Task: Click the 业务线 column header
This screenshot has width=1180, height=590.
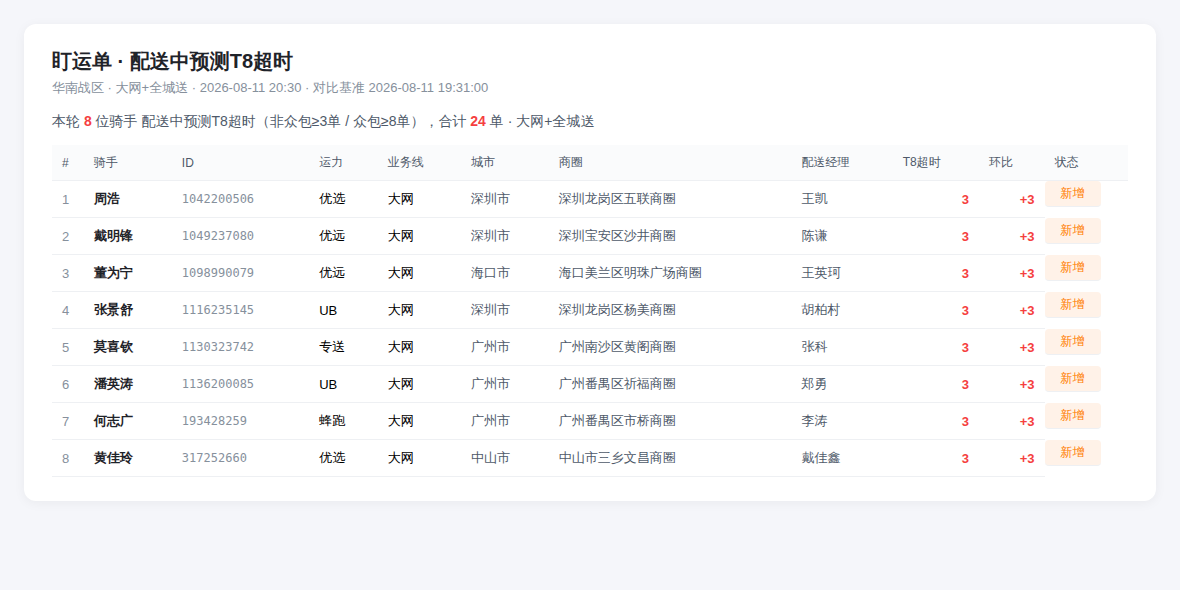Action: [406, 163]
